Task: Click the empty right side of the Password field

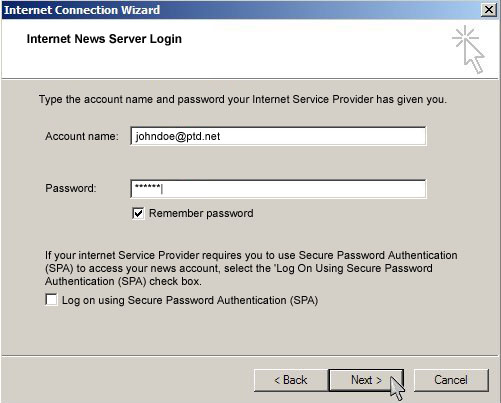Action: click(293, 189)
